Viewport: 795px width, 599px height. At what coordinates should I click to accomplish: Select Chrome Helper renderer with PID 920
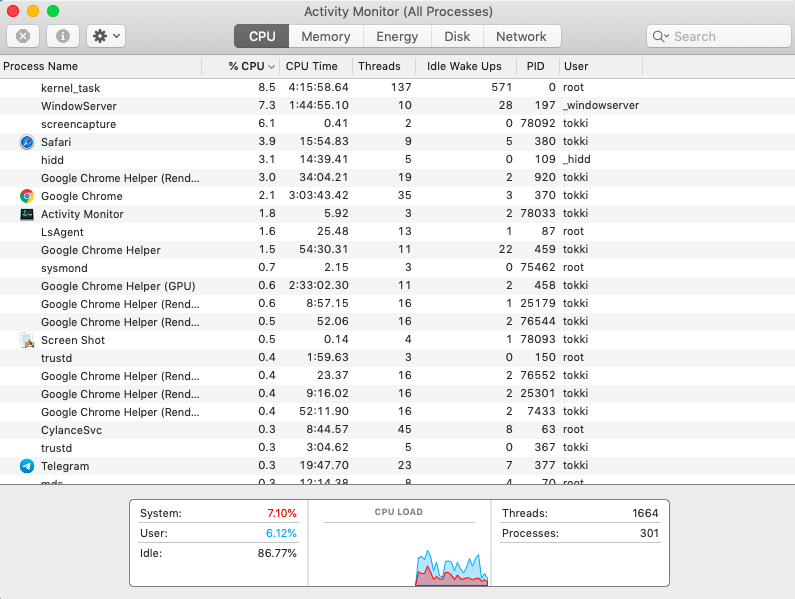398,178
